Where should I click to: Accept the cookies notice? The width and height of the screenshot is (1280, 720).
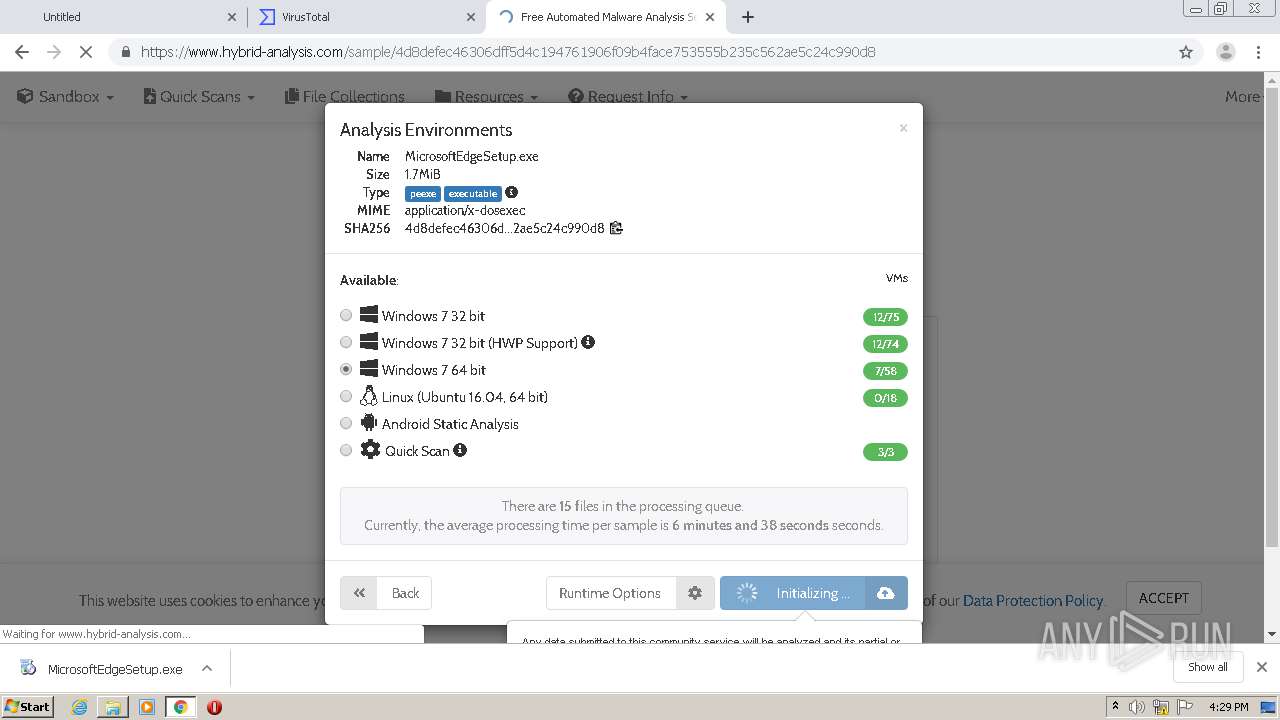(x=1164, y=598)
